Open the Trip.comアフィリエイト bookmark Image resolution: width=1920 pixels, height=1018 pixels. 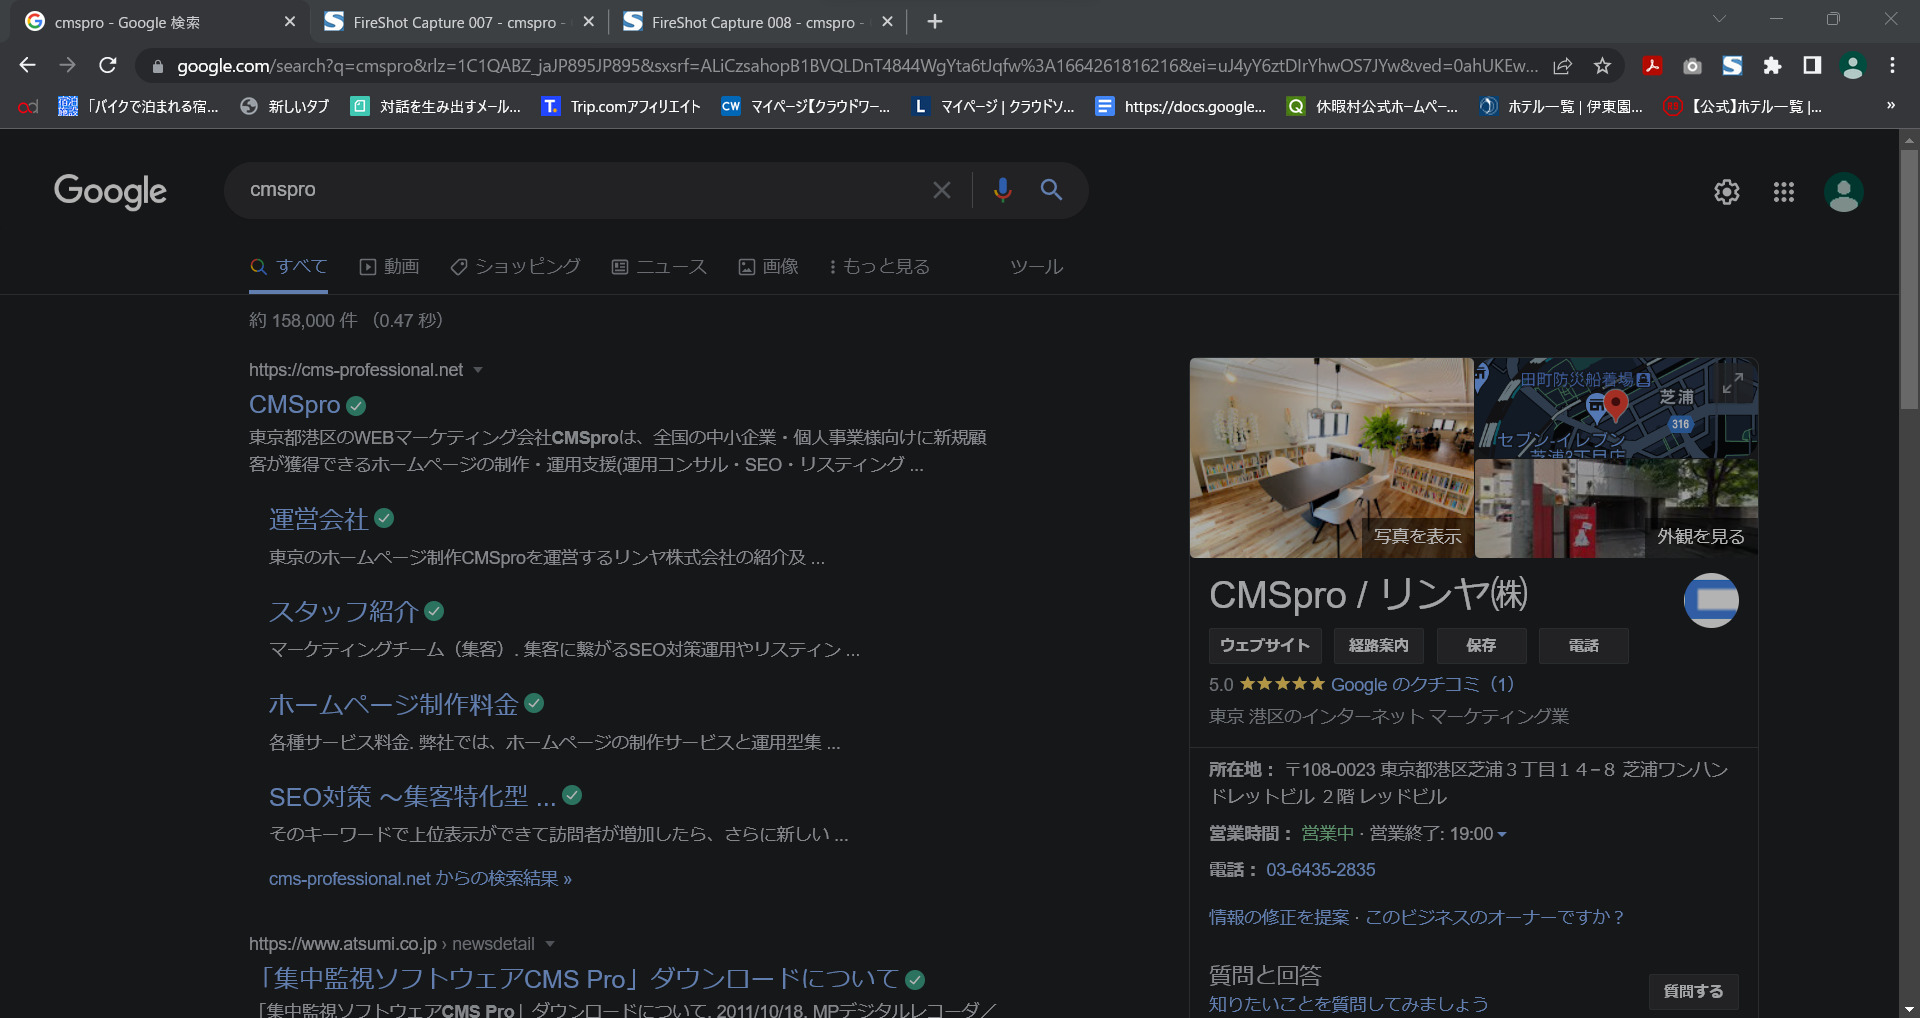click(x=621, y=106)
